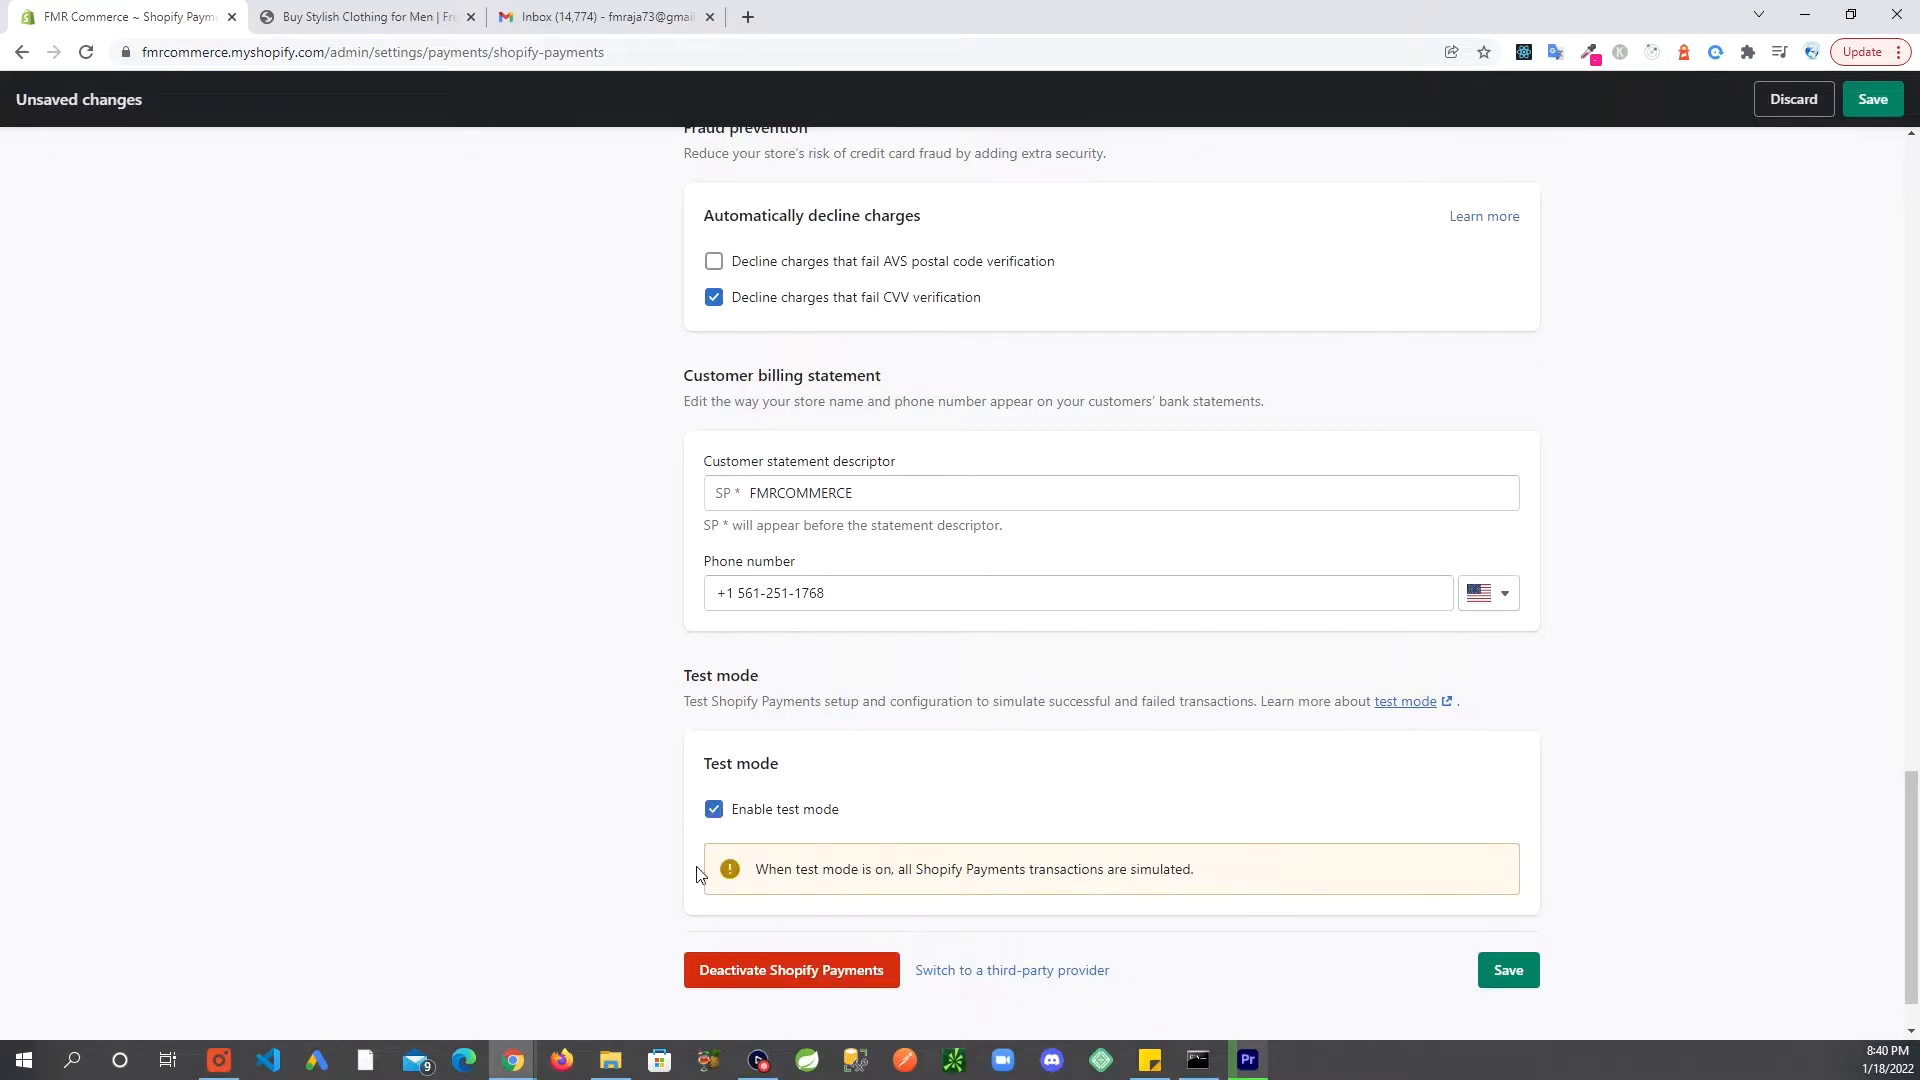This screenshot has width=1920, height=1080.
Task: Open Learn more link for declining charges
Action: point(1484,216)
